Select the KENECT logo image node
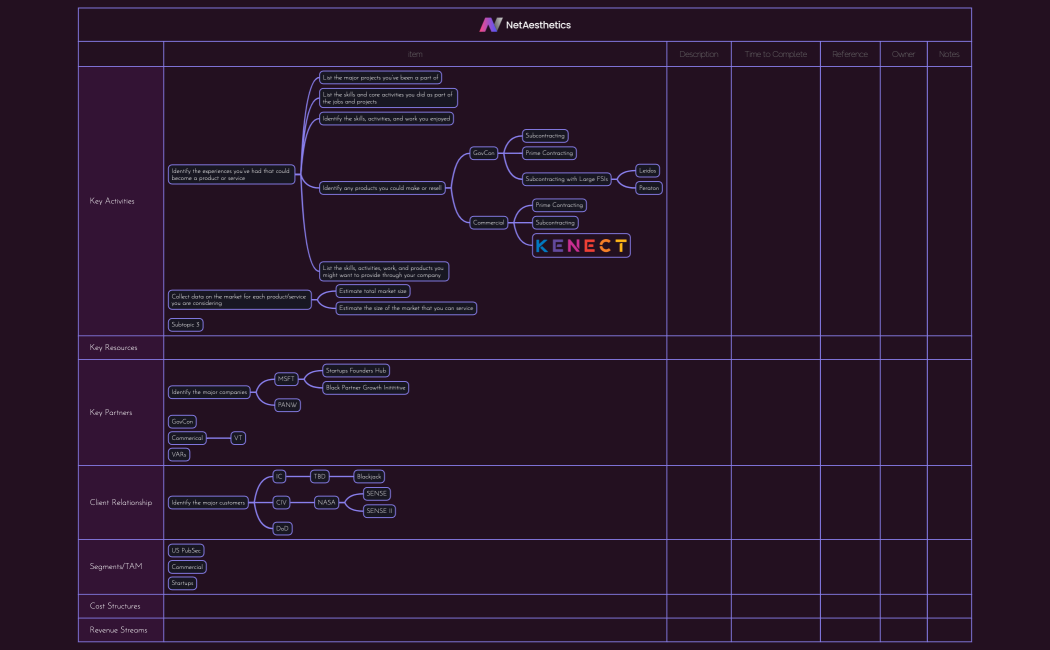 click(581, 245)
